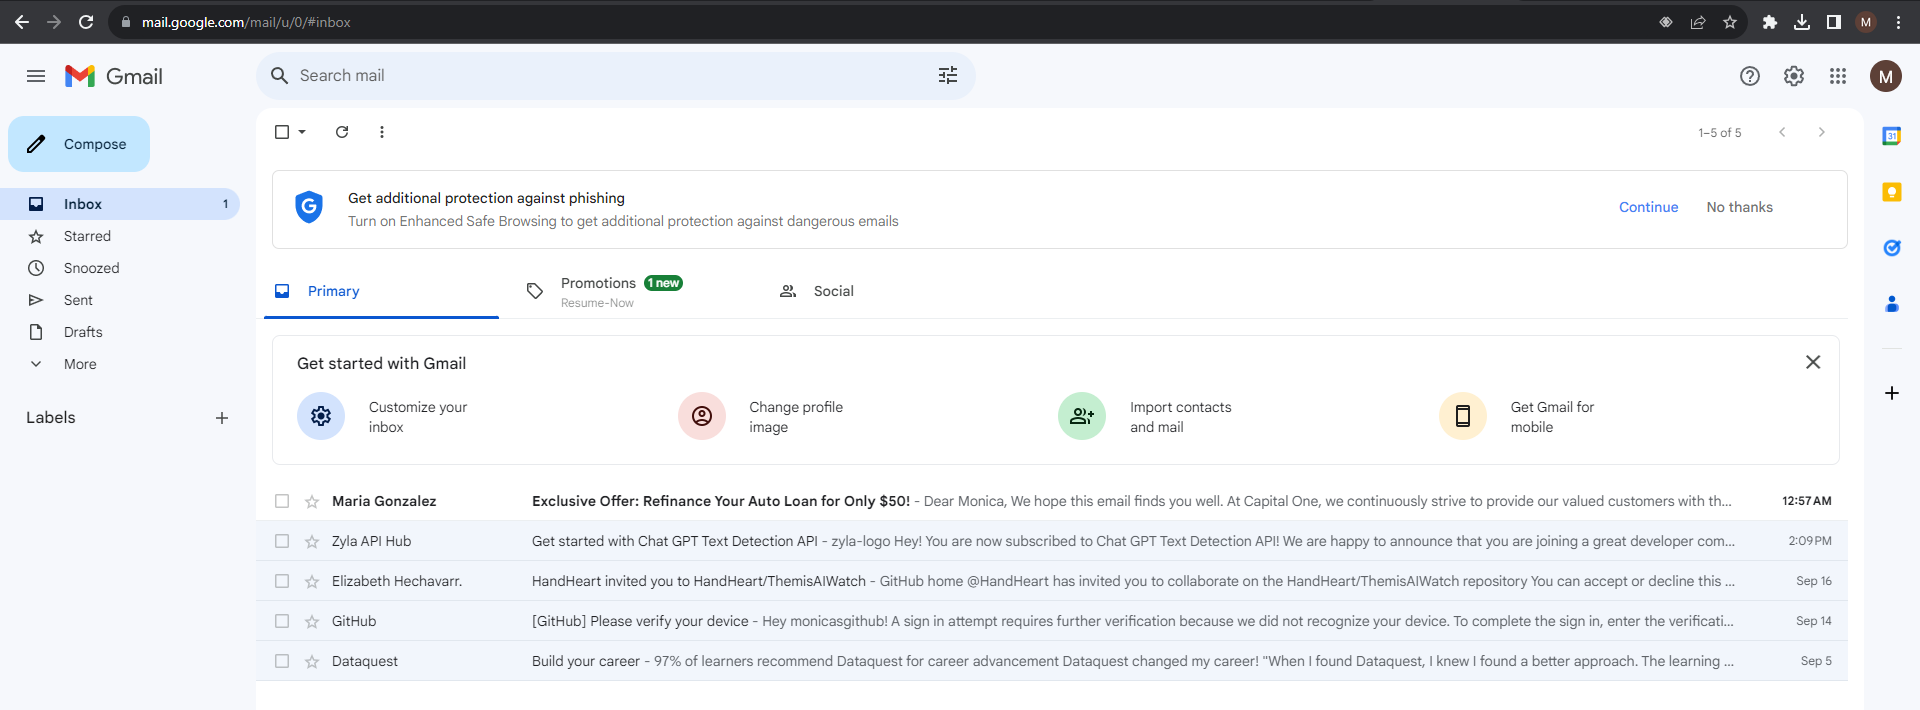Click the Compose button

click(79, 144)
